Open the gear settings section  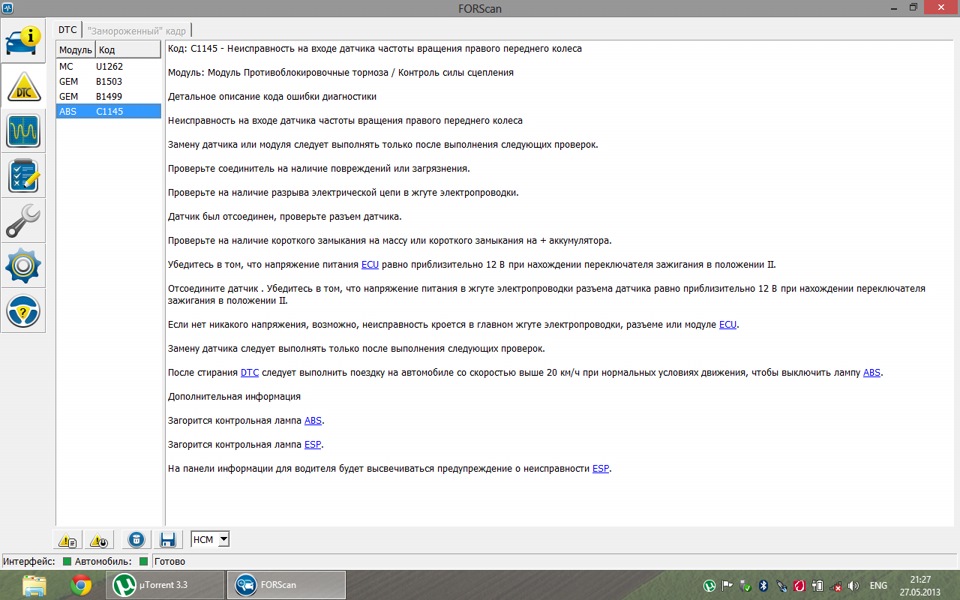point(23,266)
